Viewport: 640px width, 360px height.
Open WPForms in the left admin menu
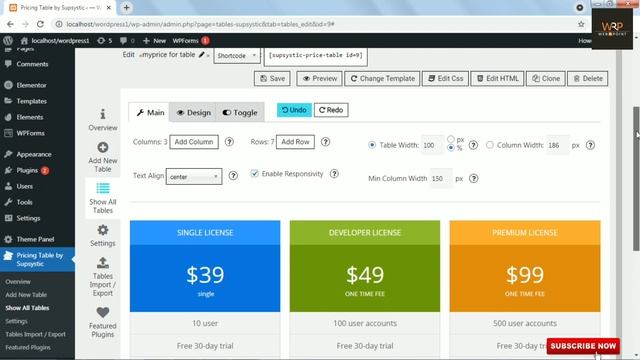pos(30,133)
